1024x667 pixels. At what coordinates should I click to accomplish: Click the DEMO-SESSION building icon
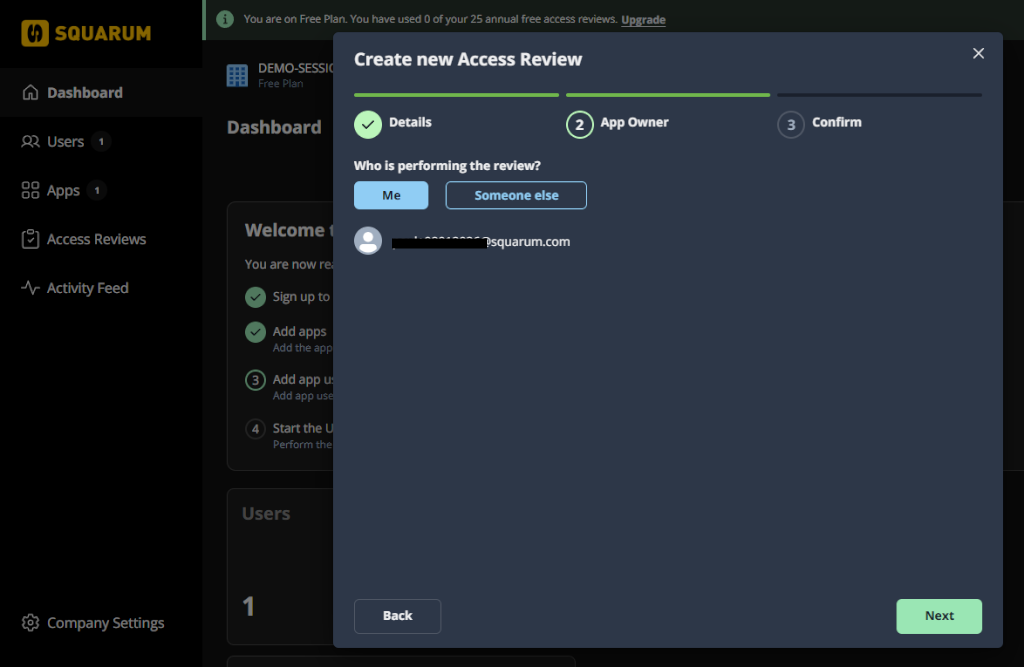click(x=236, y=75)
